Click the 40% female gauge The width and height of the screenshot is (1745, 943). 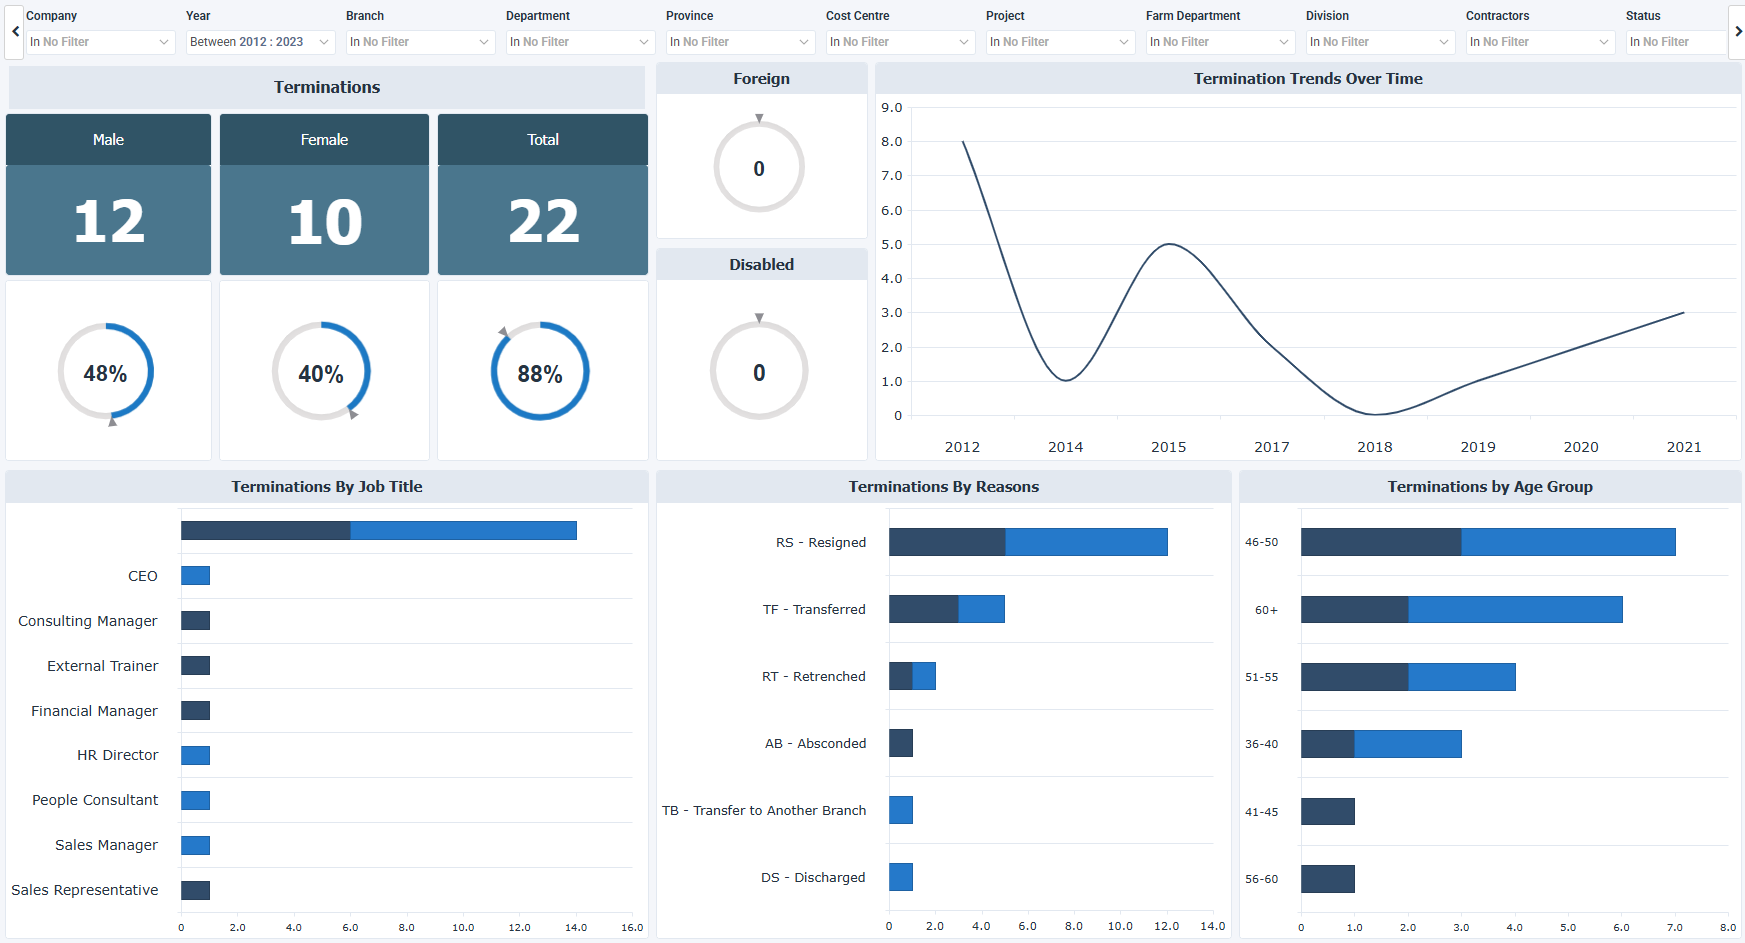(x=321, y=372)
